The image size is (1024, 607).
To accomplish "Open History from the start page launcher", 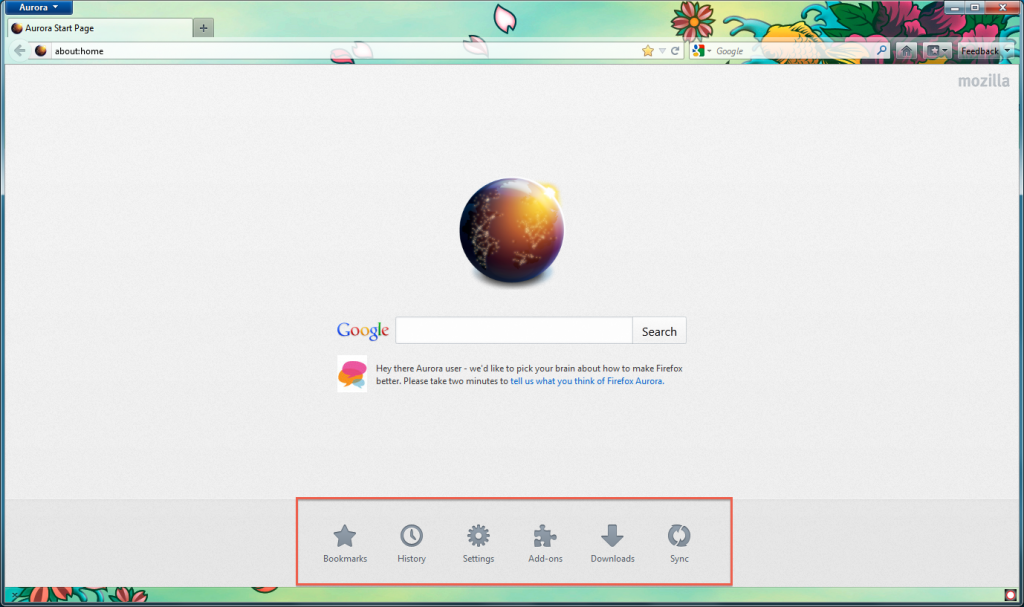I will click(411, 544).
